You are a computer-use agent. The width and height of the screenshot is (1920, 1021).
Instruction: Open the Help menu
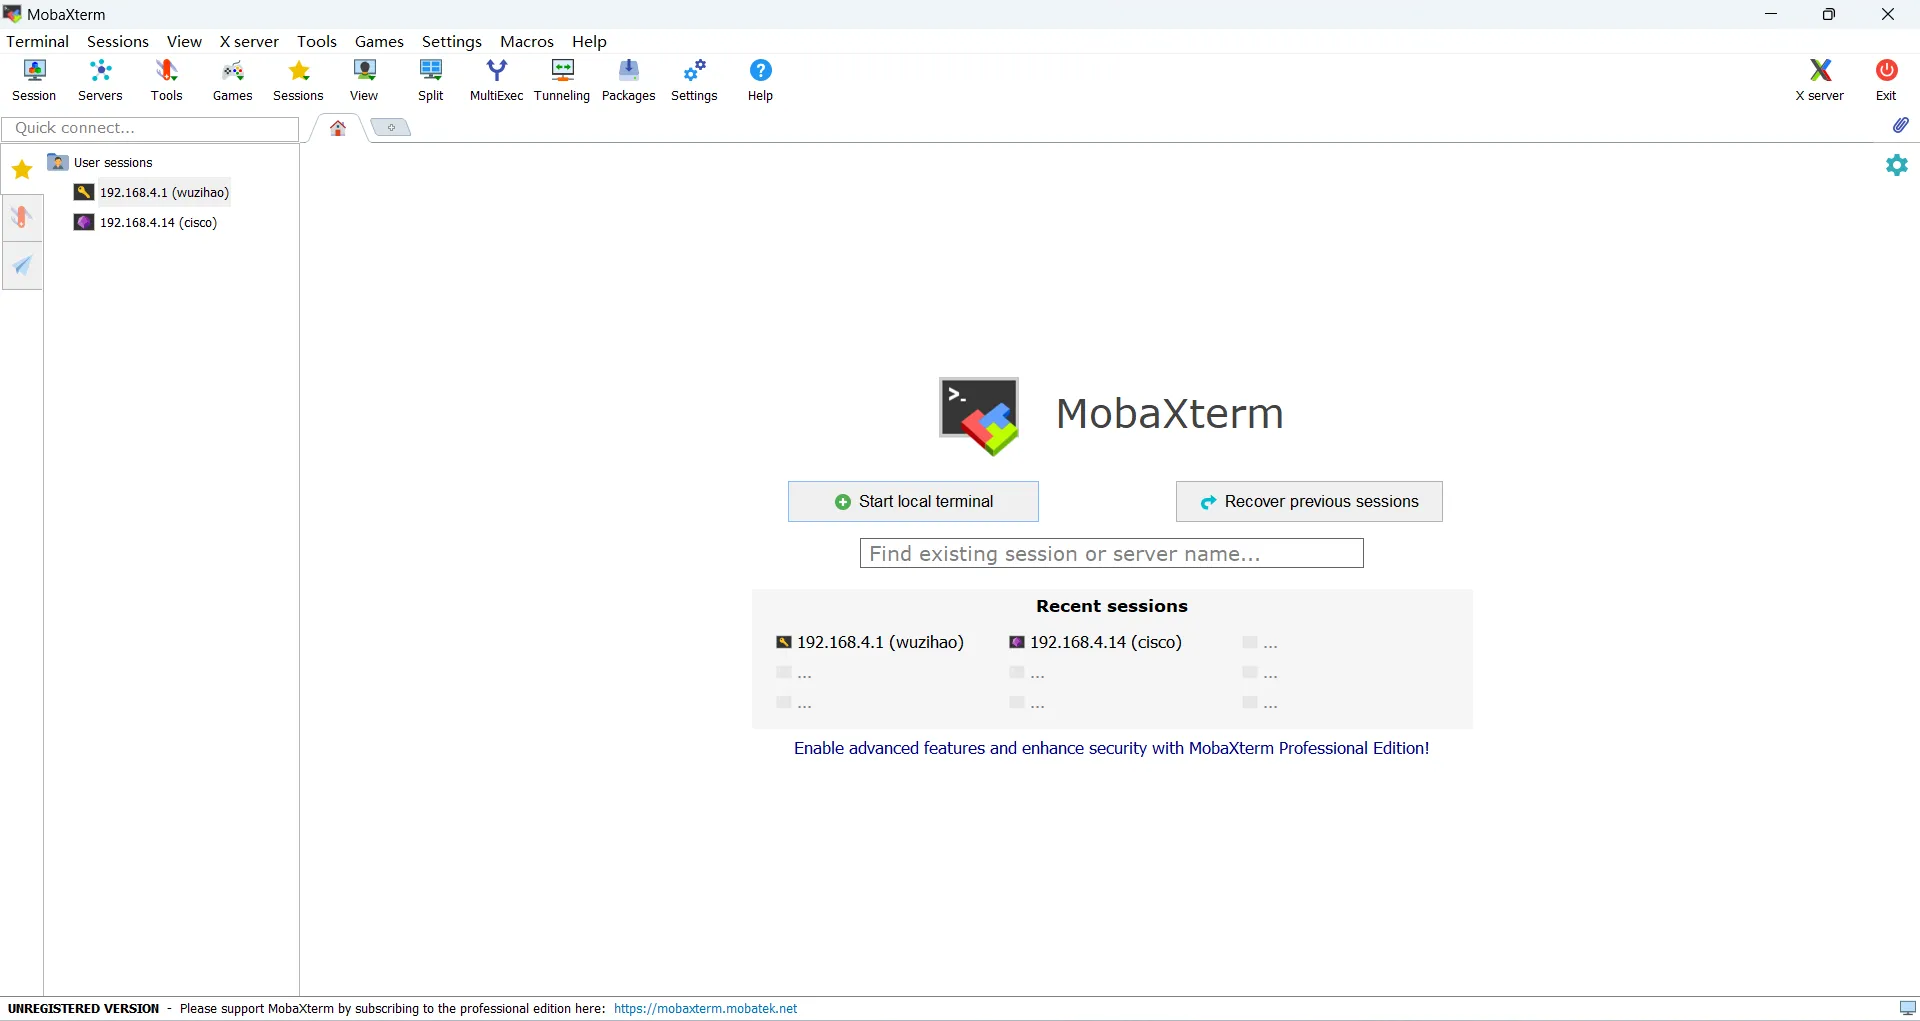click(589, 41)
